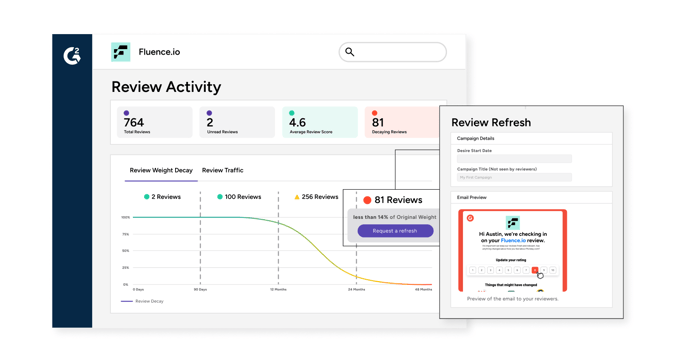The width and height of the screenshot is (675, 364).
Task: Click the yellow warning triangle beside 256 Reviews
Action: point(297,197)
